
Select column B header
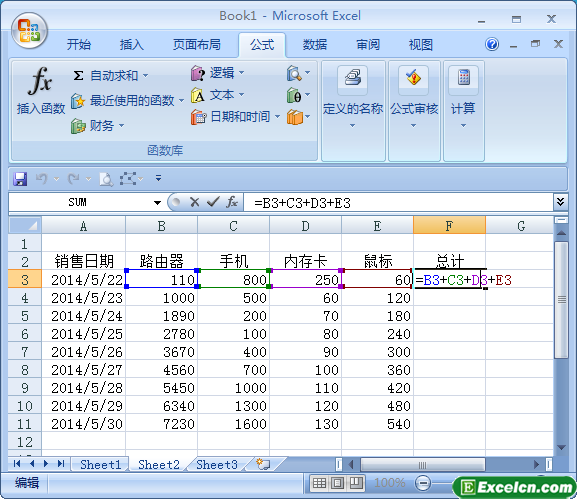[161, 226]
